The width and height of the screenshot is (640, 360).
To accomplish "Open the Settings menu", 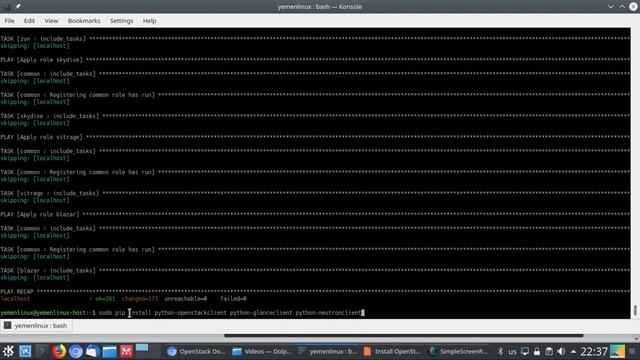I will point(122,21).
